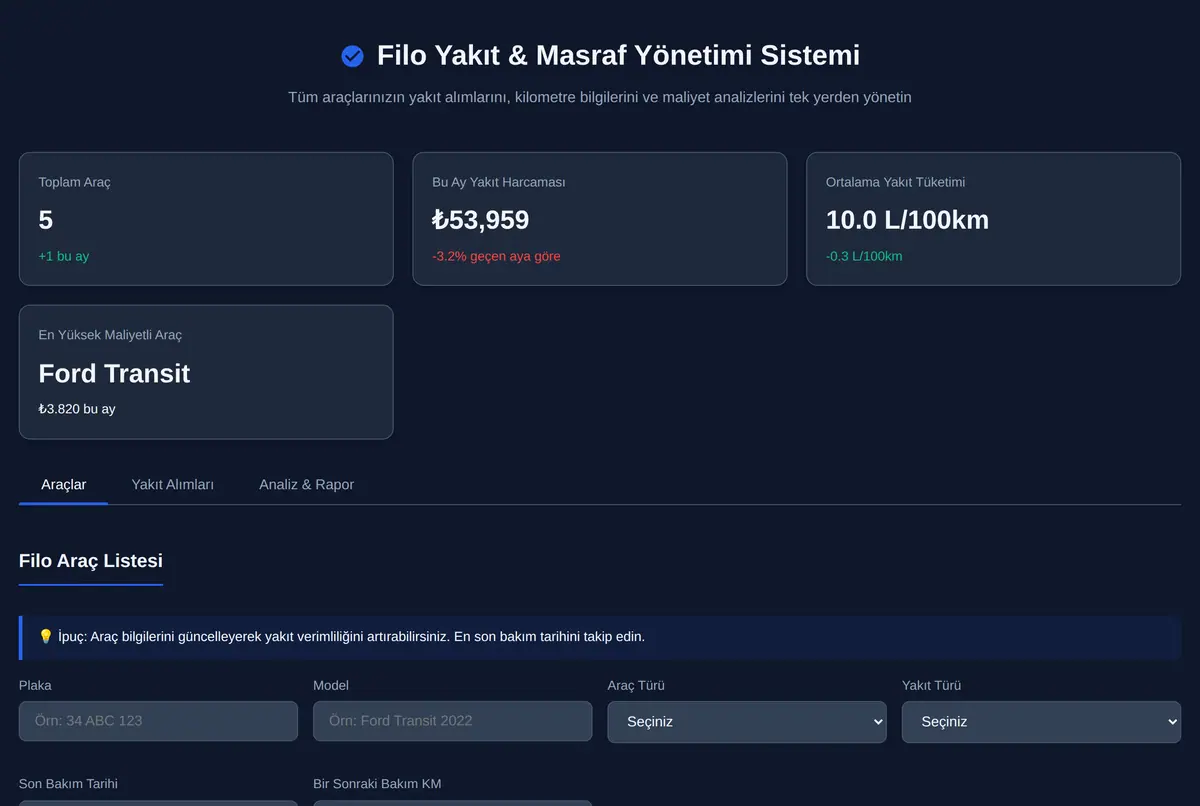This screenshot has height=806, width=1200.
Task: Expand the Yakıt Türü dropdown
Action: click(1041, 722)
